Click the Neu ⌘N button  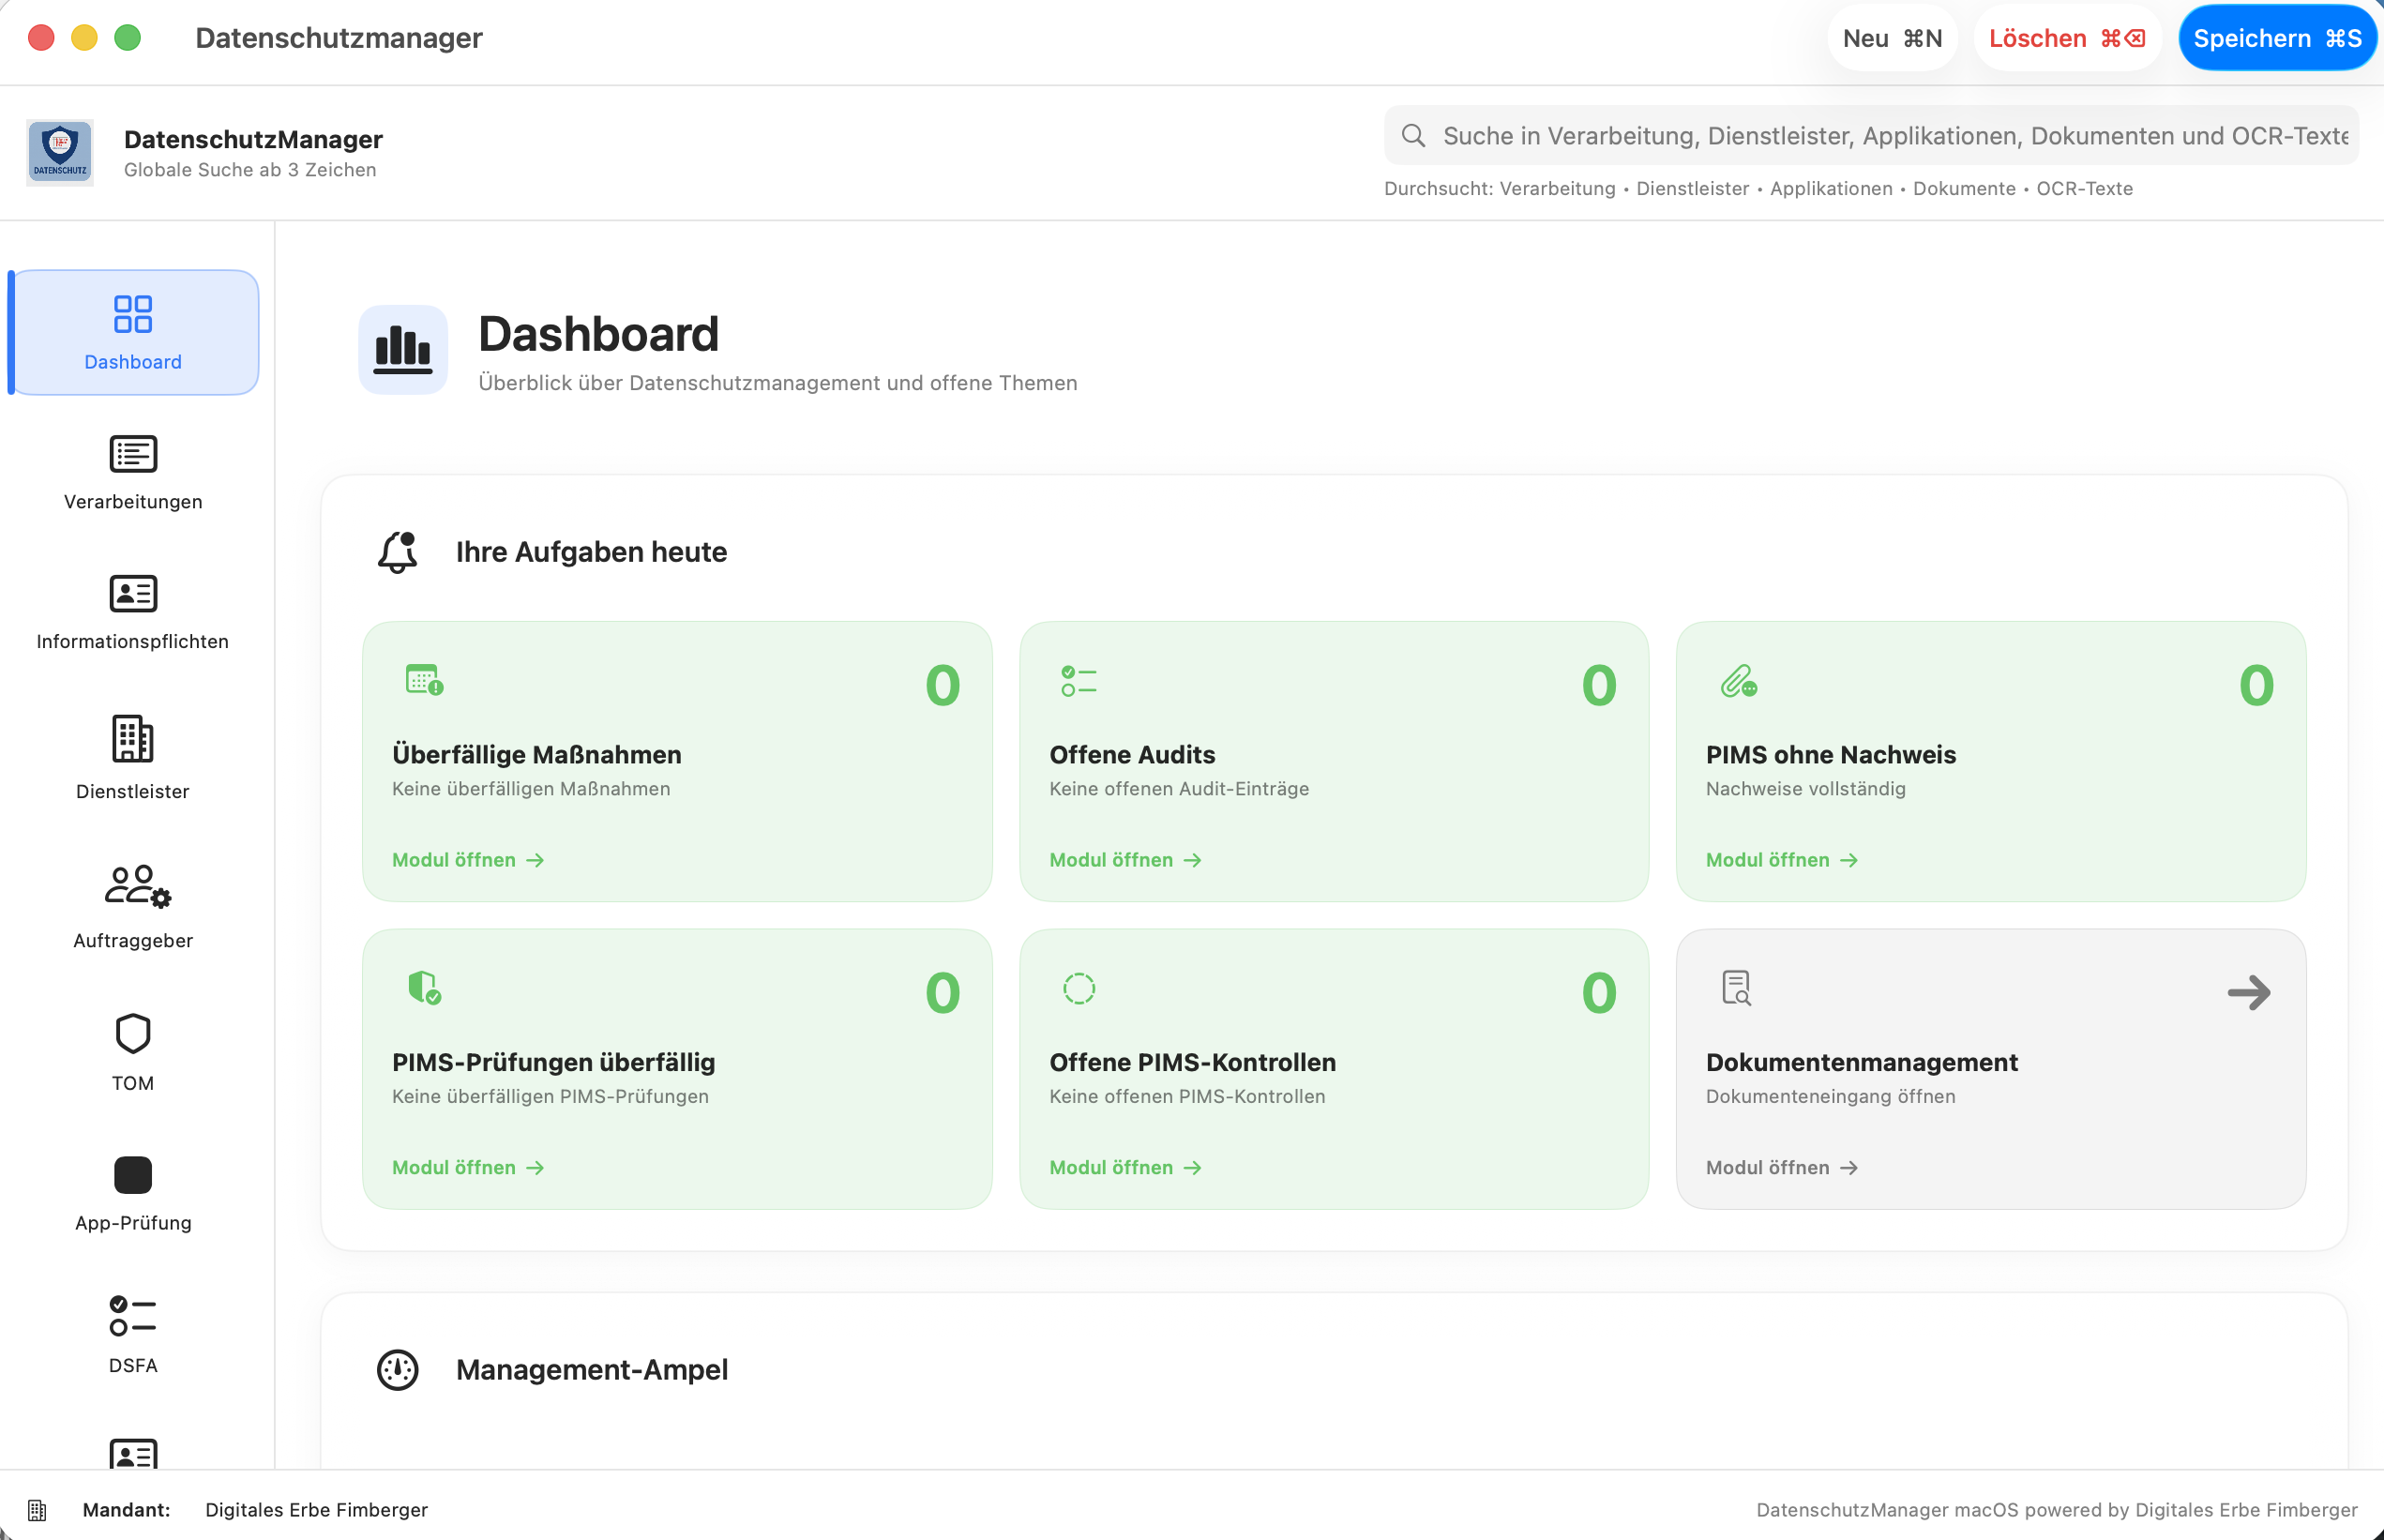pos(1892,38)
